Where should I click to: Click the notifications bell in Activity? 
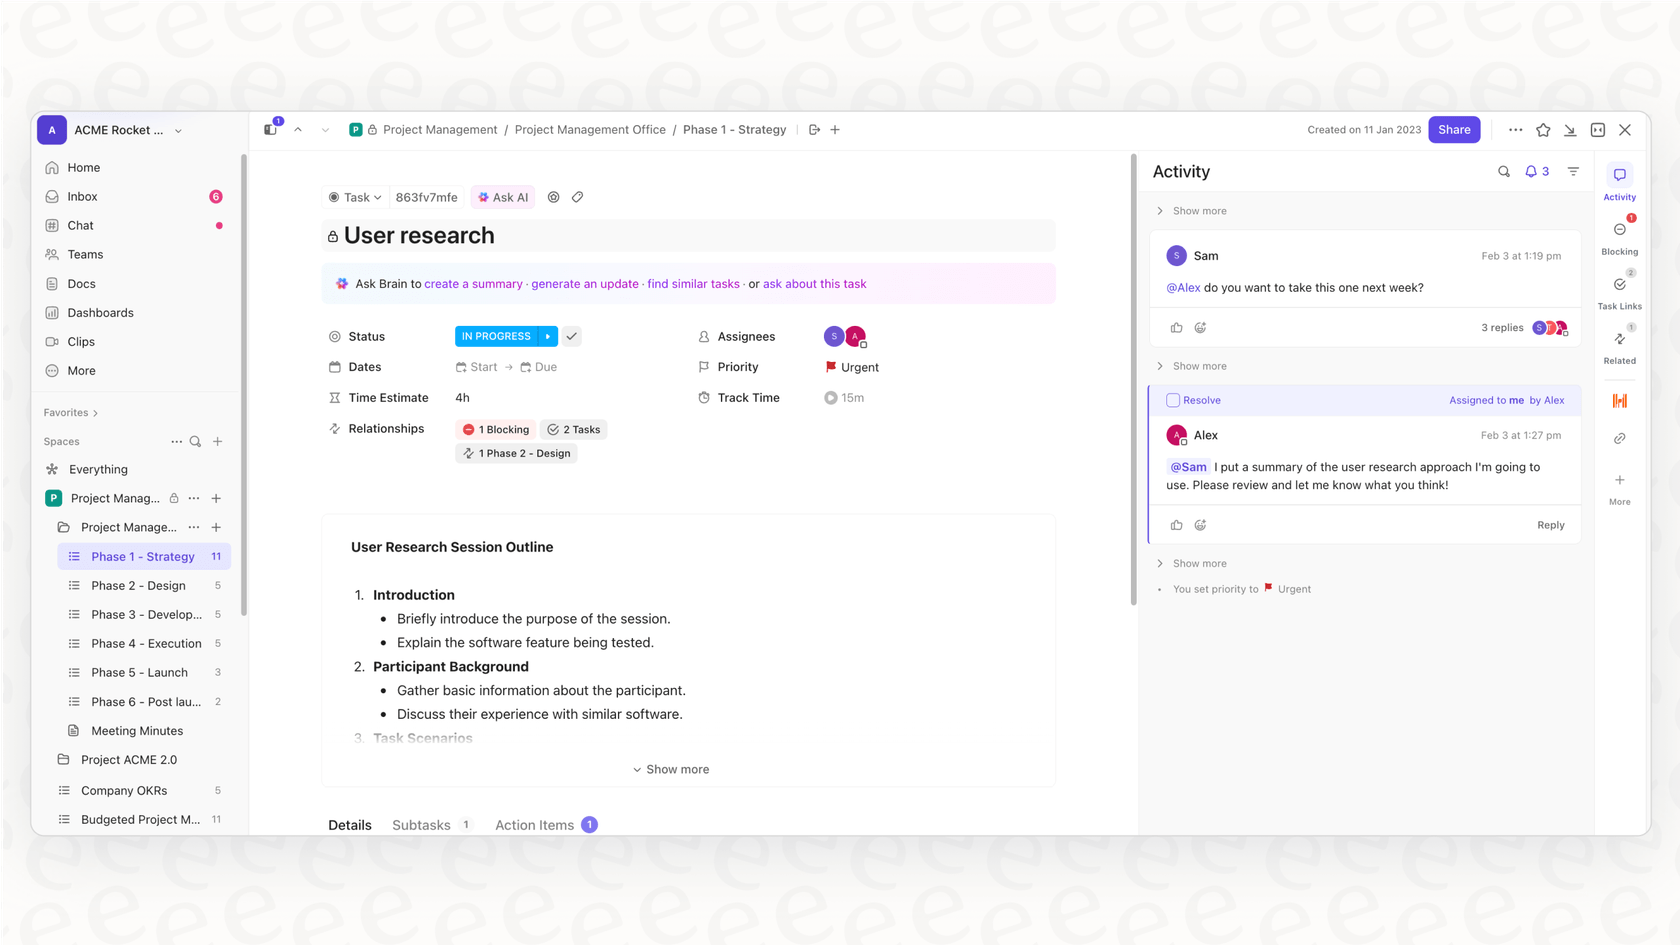click(x=1531, y=172)
